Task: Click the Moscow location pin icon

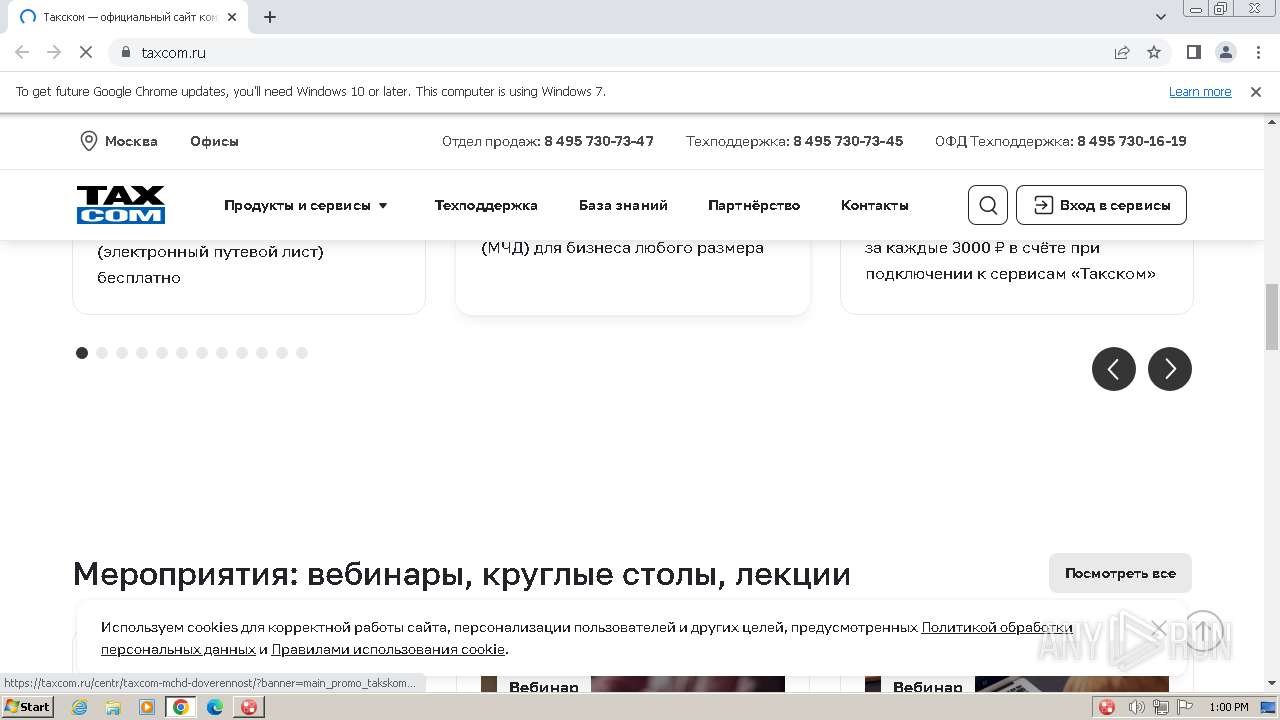Action: coord(88,141)
